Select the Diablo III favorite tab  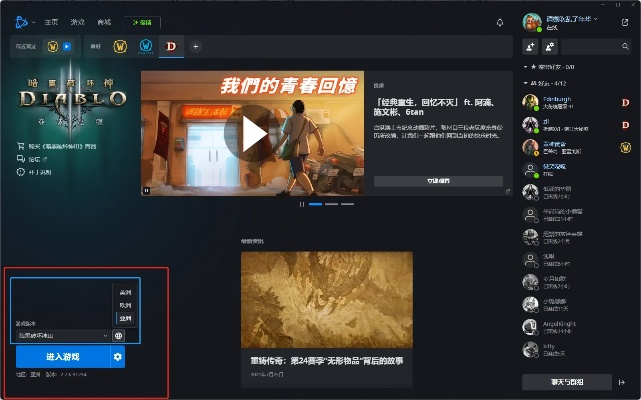pos(171,47)
